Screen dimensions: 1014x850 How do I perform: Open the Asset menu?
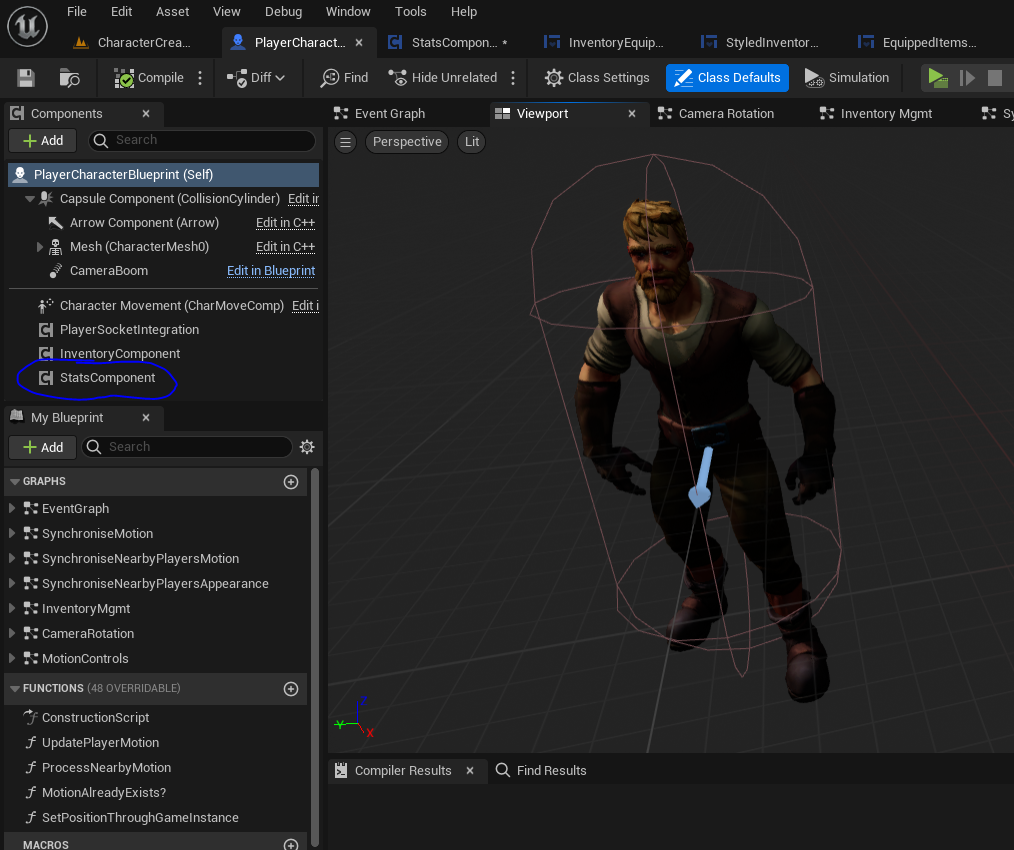click(172, 12)
